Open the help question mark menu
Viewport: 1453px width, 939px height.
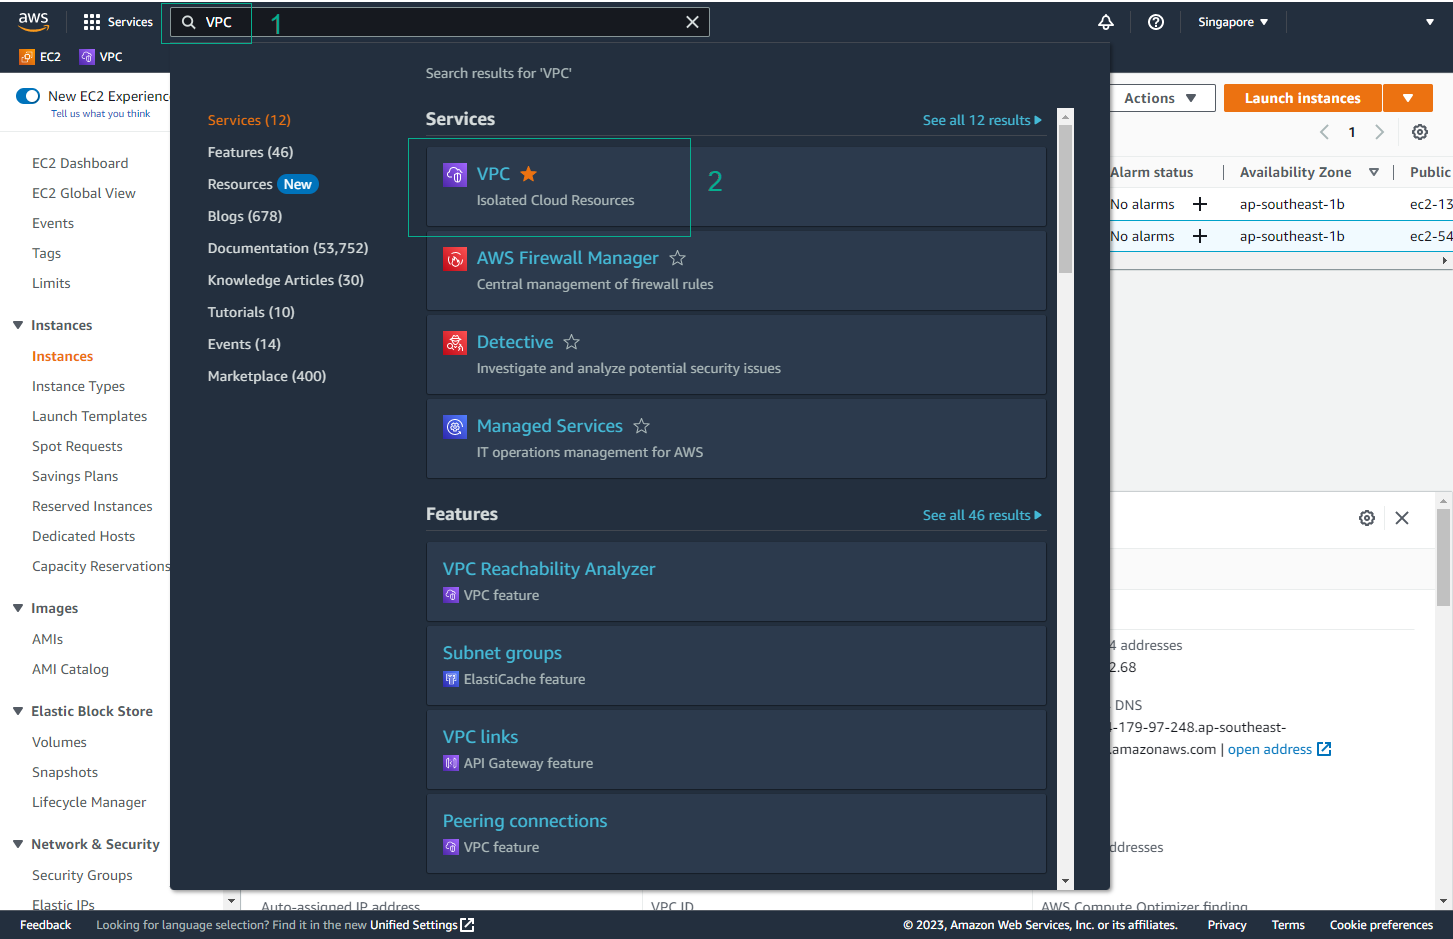1156,22
